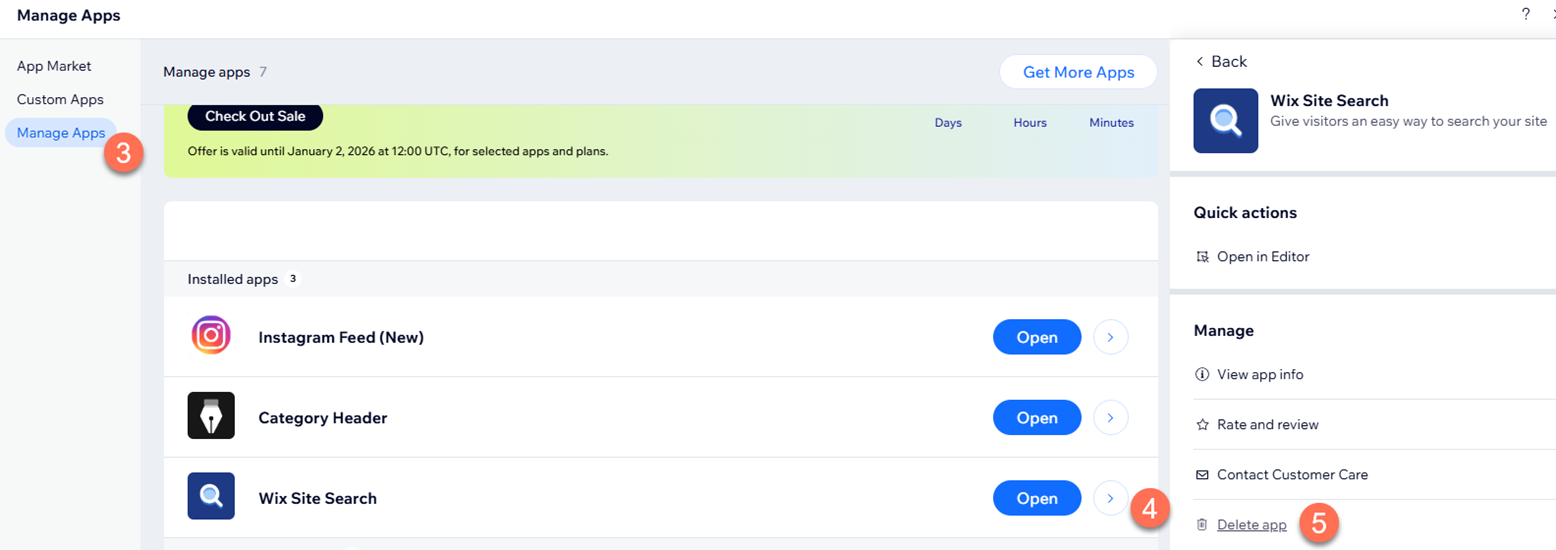Image resolution: width=1556 pixels, height=550 pixels.
Task: Click the Manage apps 7 heading
Action: [215, 72]
